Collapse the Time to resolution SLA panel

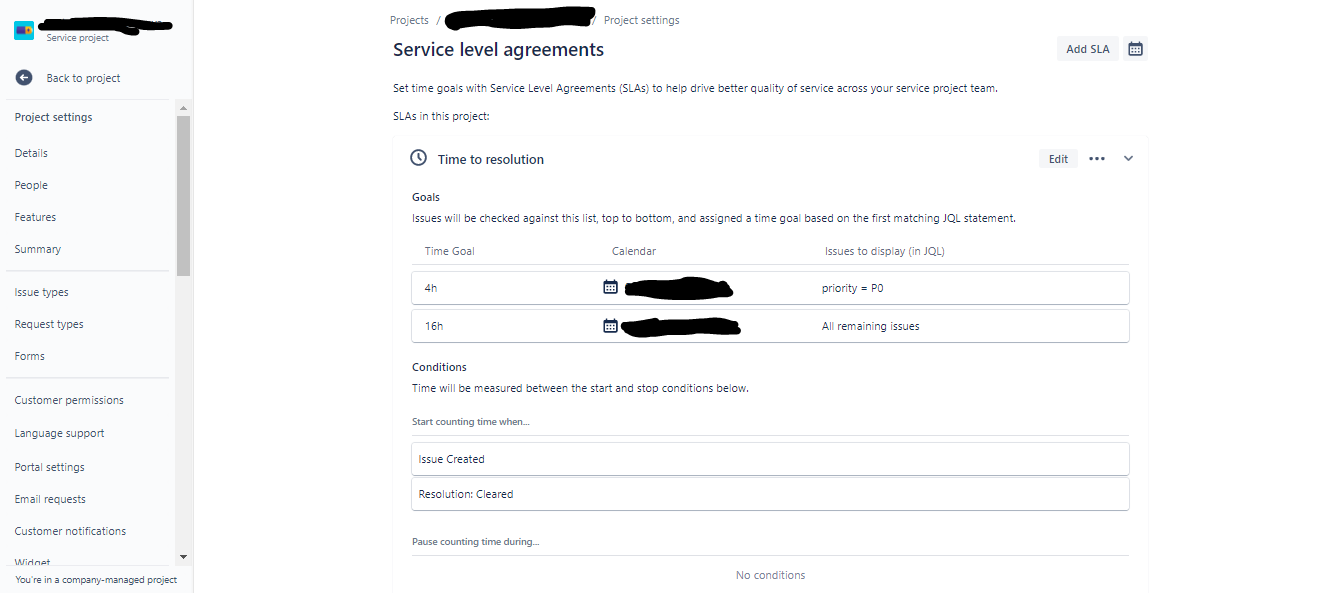1127,158
